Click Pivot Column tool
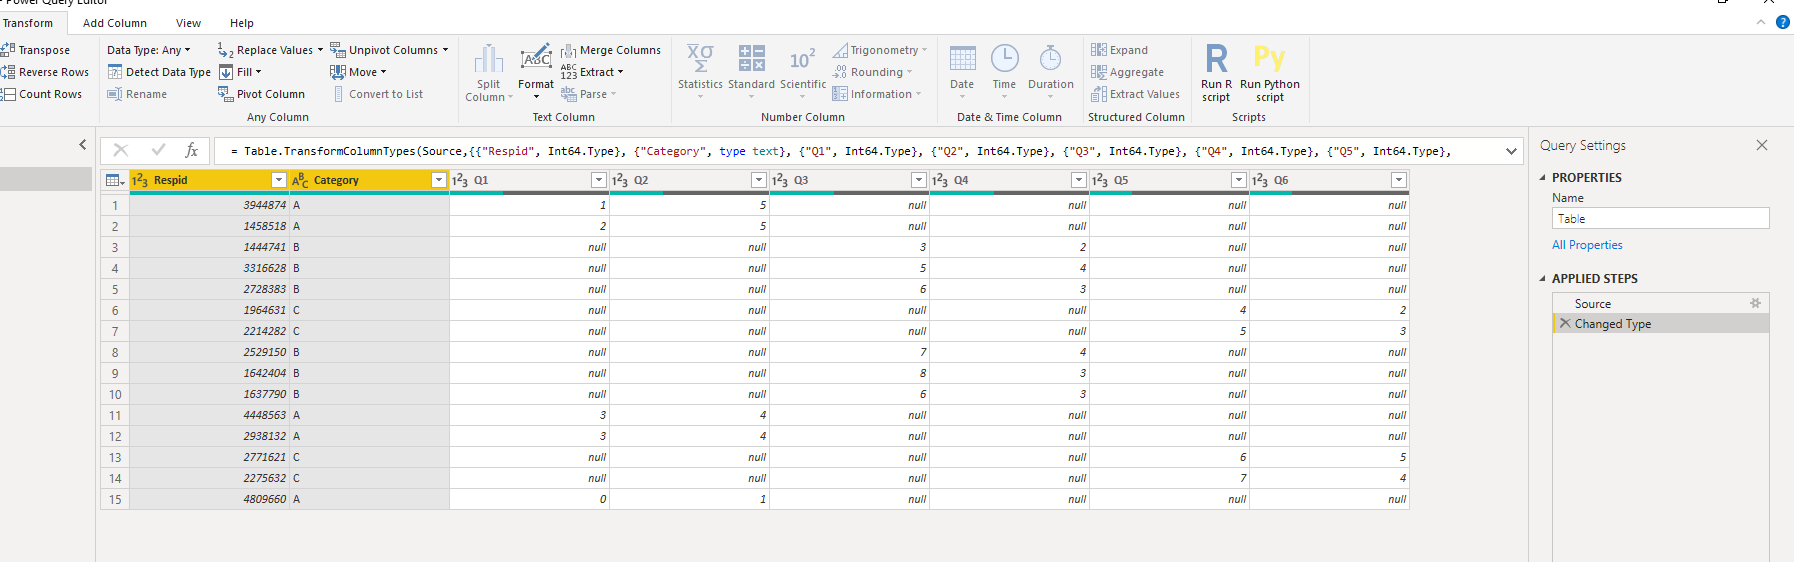Screen dimensions: 1794x562 pos(261,94)
